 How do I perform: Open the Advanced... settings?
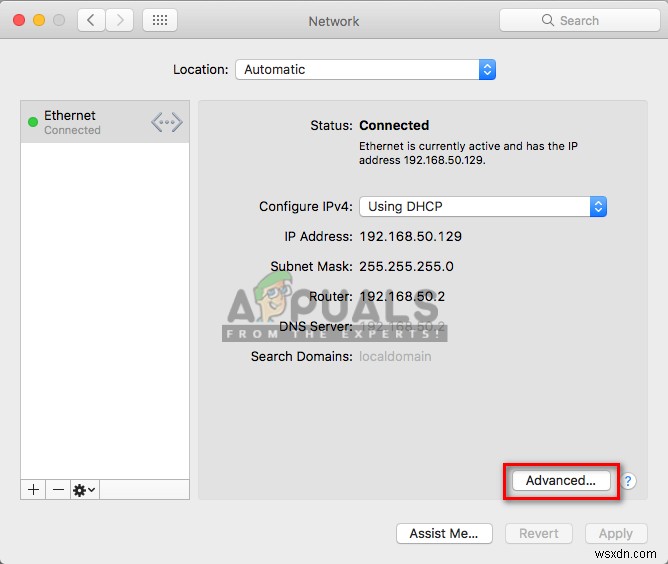tap(561, 480)
